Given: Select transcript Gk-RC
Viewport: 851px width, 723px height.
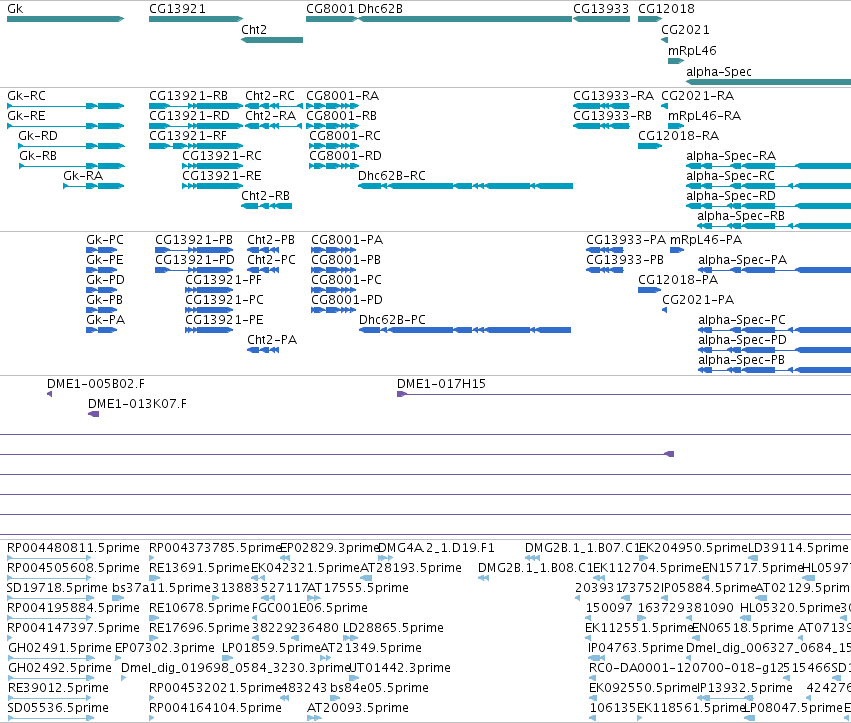Looking at the screenshot, I should pyautogui.click(x=27, y=96).
